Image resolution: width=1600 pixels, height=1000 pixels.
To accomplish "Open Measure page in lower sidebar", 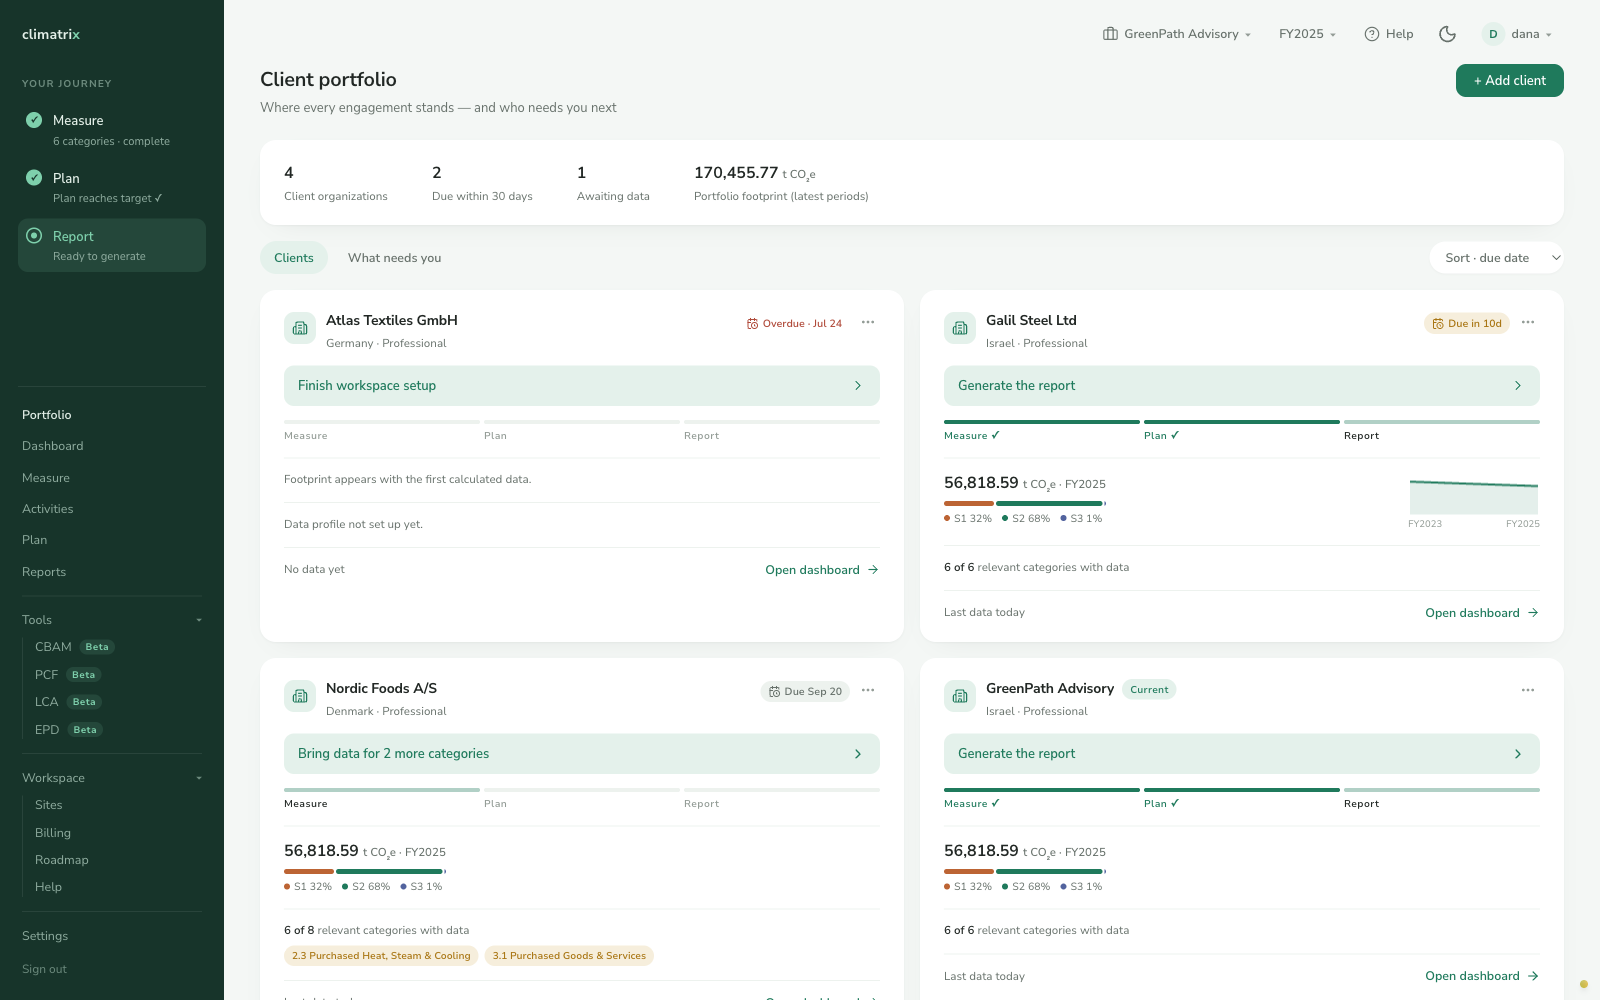I will tap(46, 478).
